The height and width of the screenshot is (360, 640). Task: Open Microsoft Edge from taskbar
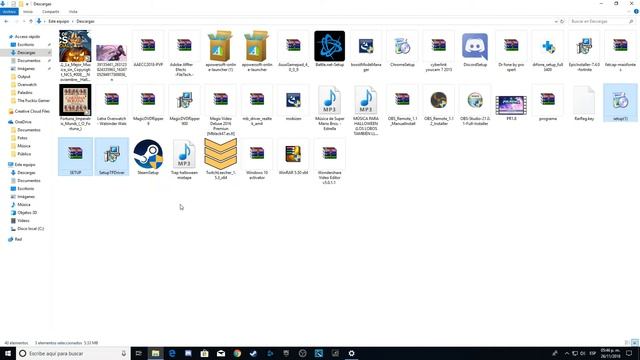(172, 353)
